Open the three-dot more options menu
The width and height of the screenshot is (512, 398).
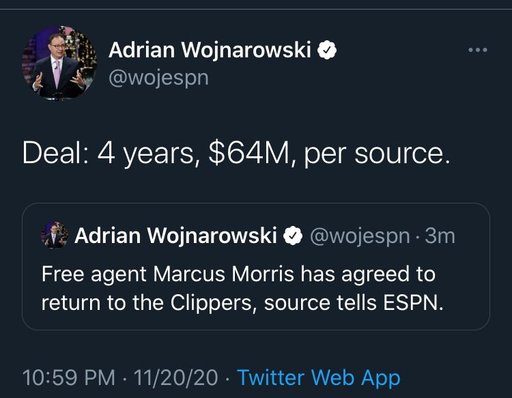point(477,50)
